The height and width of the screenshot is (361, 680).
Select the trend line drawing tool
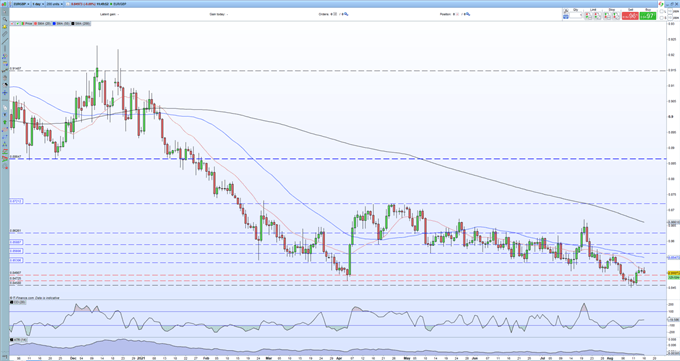click(5, 41)
